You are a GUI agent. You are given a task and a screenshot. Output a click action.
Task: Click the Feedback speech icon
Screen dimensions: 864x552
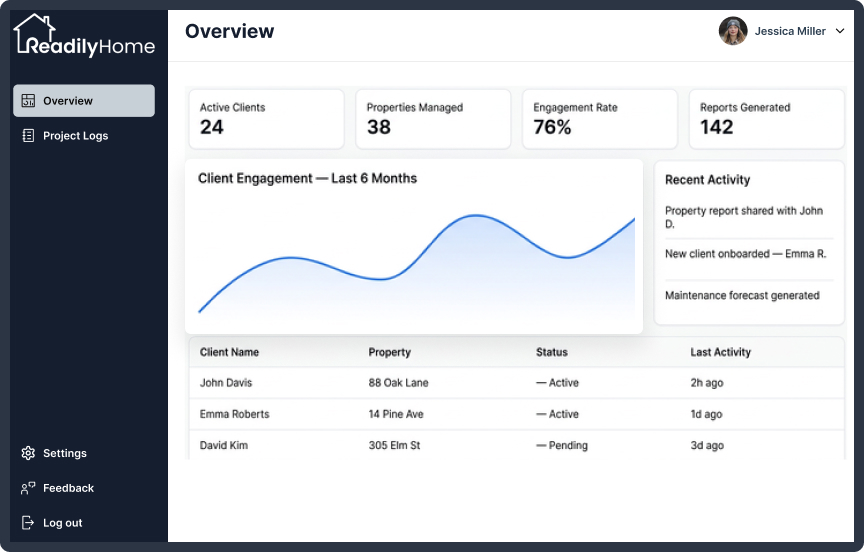point(28,488)
